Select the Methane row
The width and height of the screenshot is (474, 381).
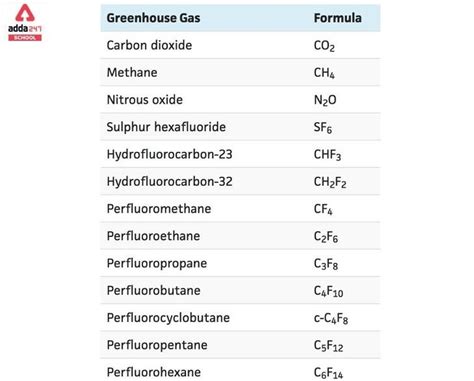pos(240,72)
